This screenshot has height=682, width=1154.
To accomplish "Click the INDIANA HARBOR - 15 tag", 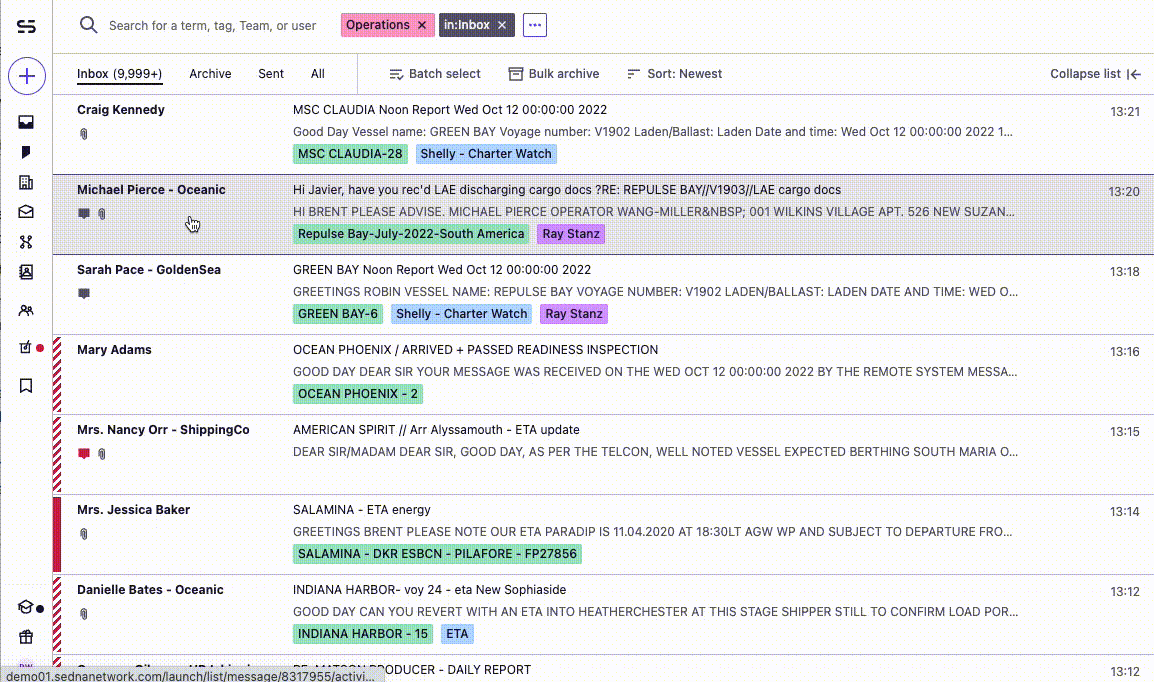I will click(363, 634).
